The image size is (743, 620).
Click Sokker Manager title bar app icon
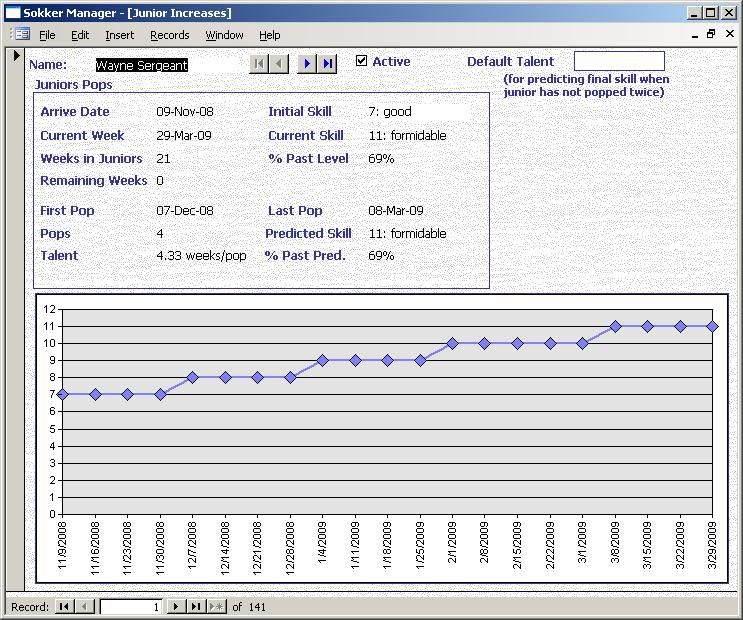(x=11, y=12)
